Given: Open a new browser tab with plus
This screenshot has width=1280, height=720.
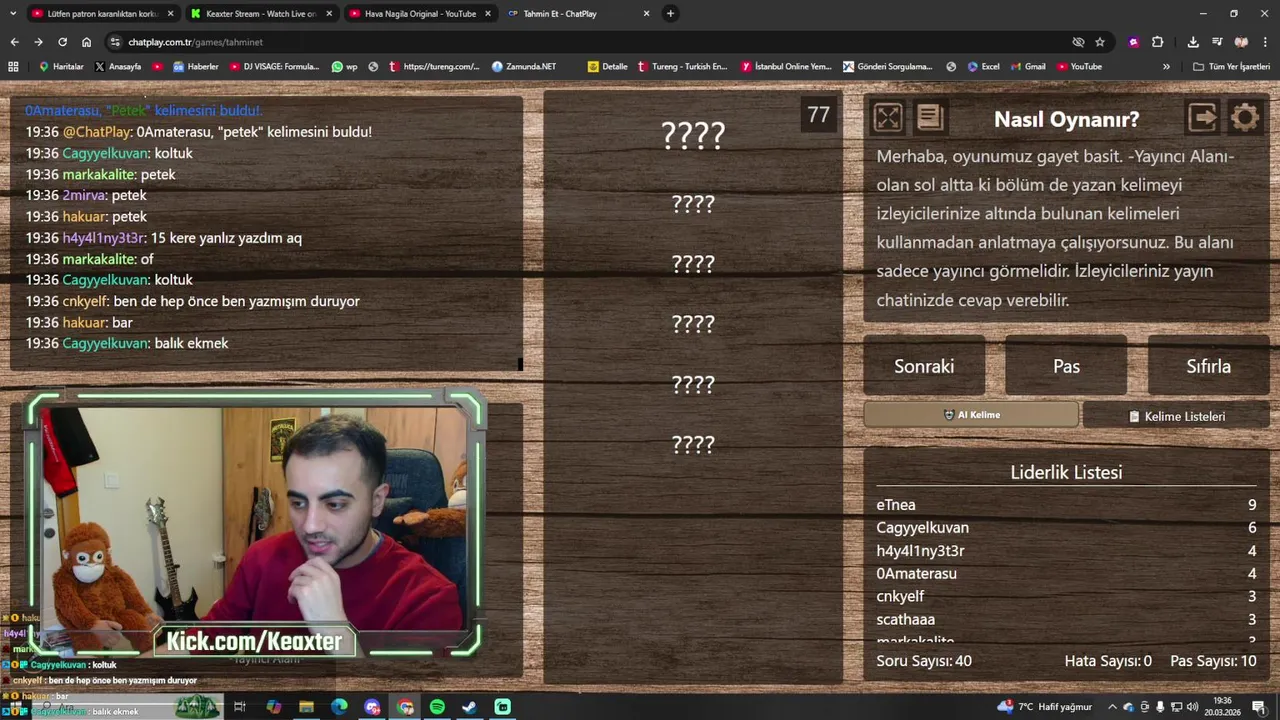Looking at the screenshot, I should click(670, 14).
